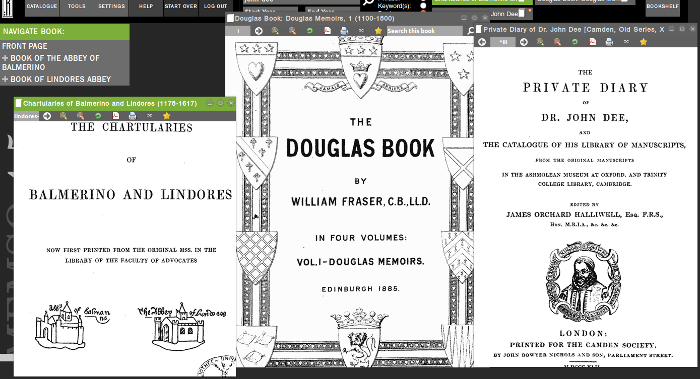Image resolution: width=700 pixels, height=379 pixels.
Task: Print the Private Diary of John Dee
Action: [609, 42]
